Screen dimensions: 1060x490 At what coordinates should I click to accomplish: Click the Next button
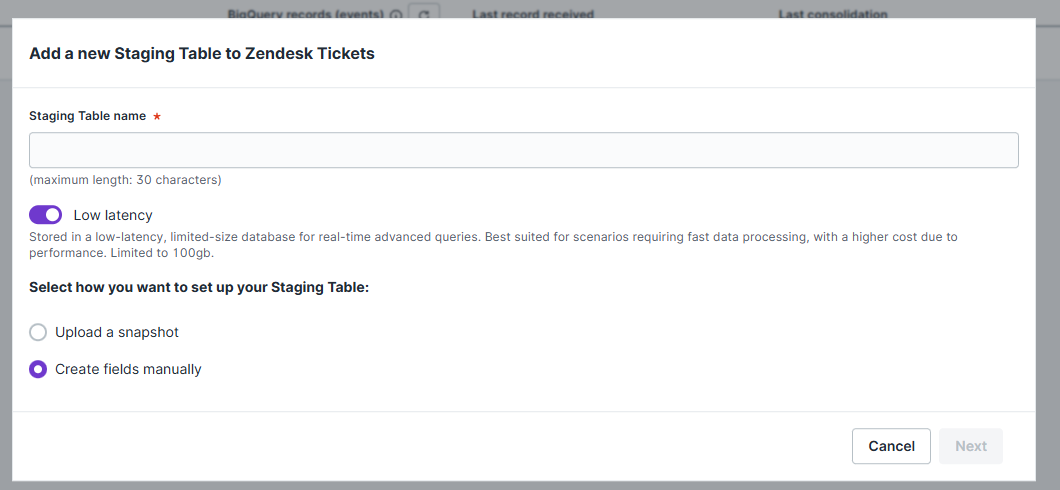(x=970, y=446)
